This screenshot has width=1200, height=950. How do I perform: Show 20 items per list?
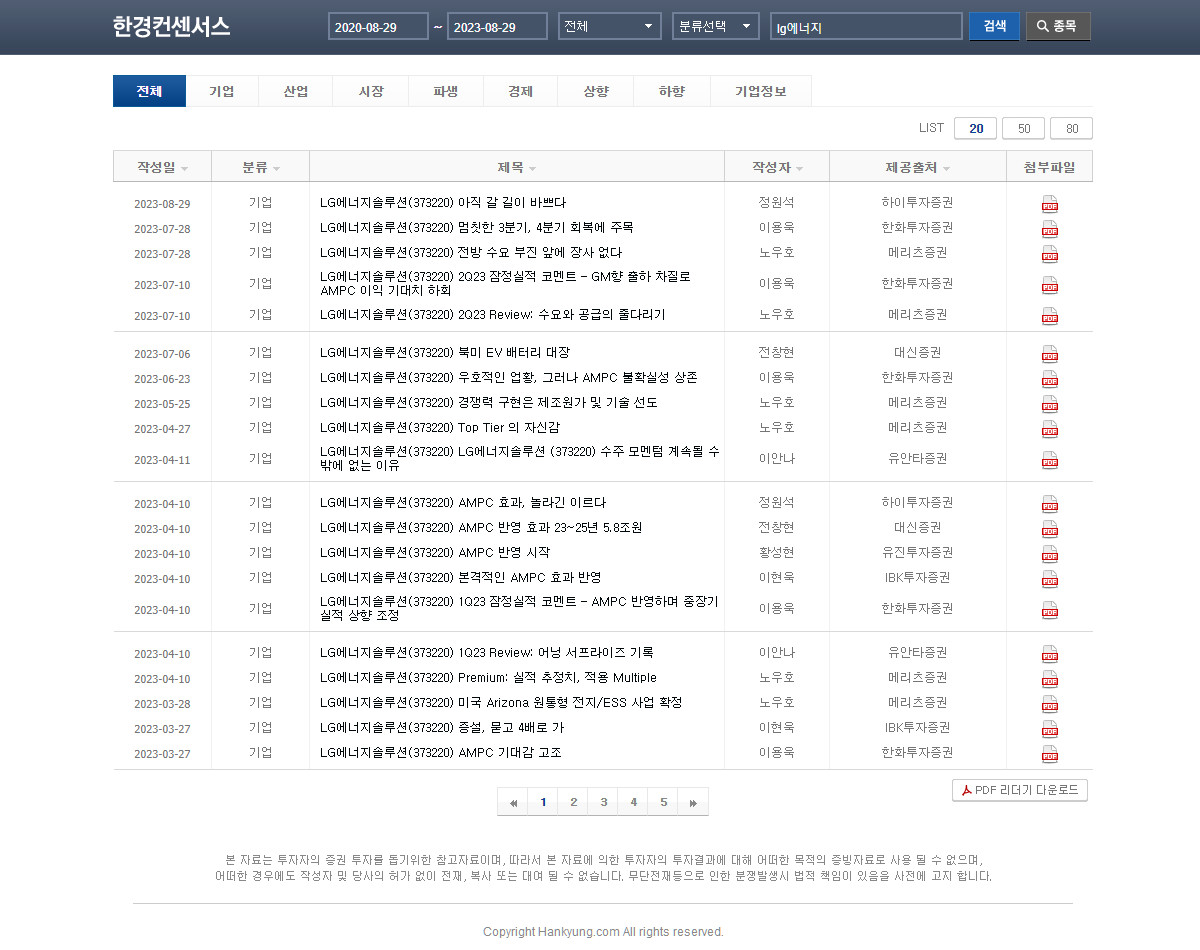tap(976, 128)
